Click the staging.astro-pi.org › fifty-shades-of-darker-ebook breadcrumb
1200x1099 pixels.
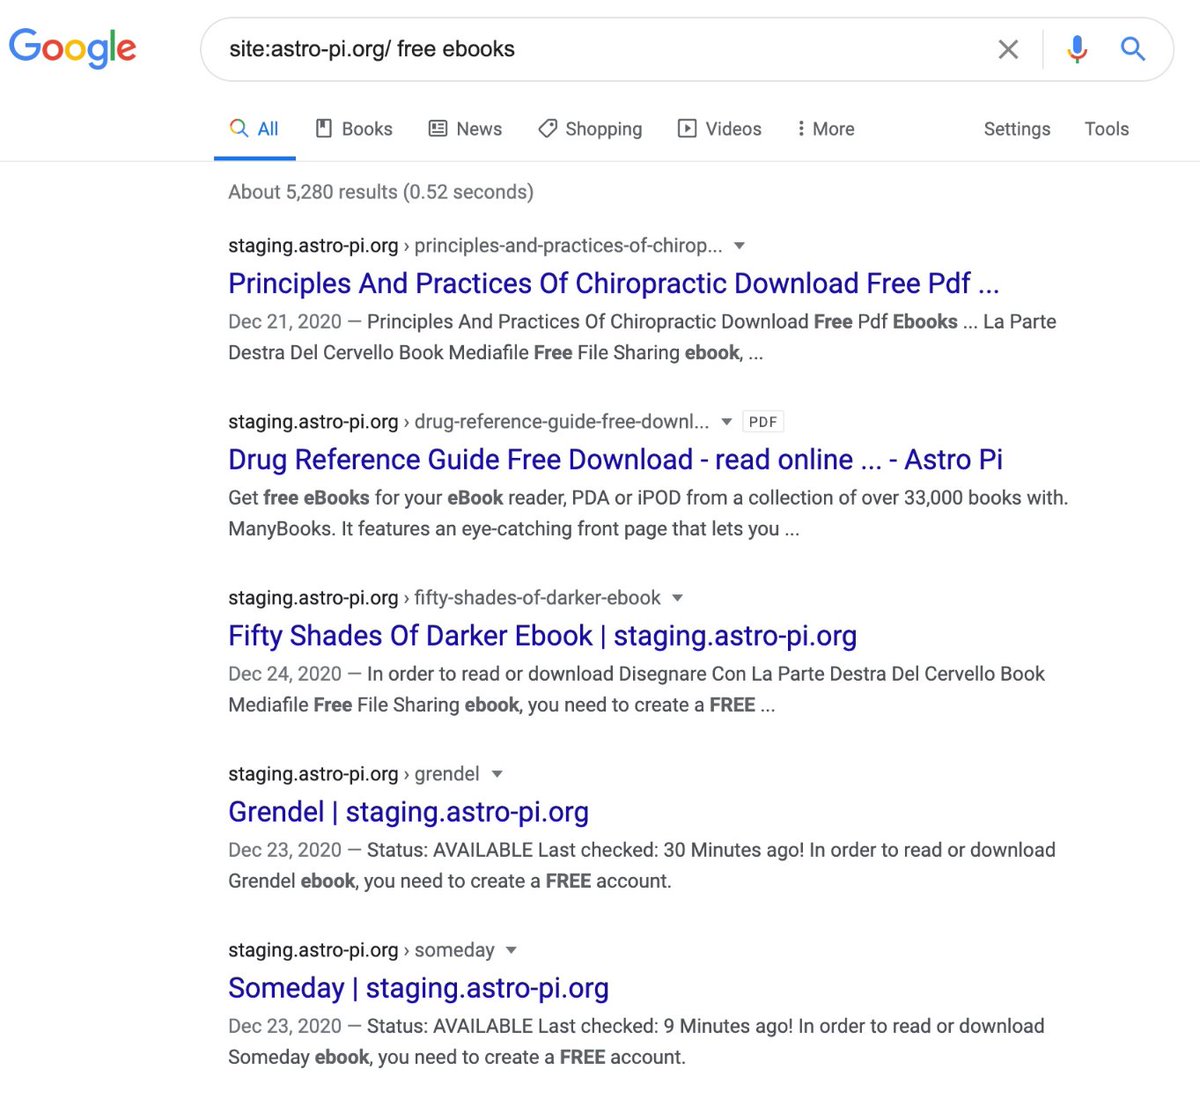pyautogui.click(x=444, y=598)
